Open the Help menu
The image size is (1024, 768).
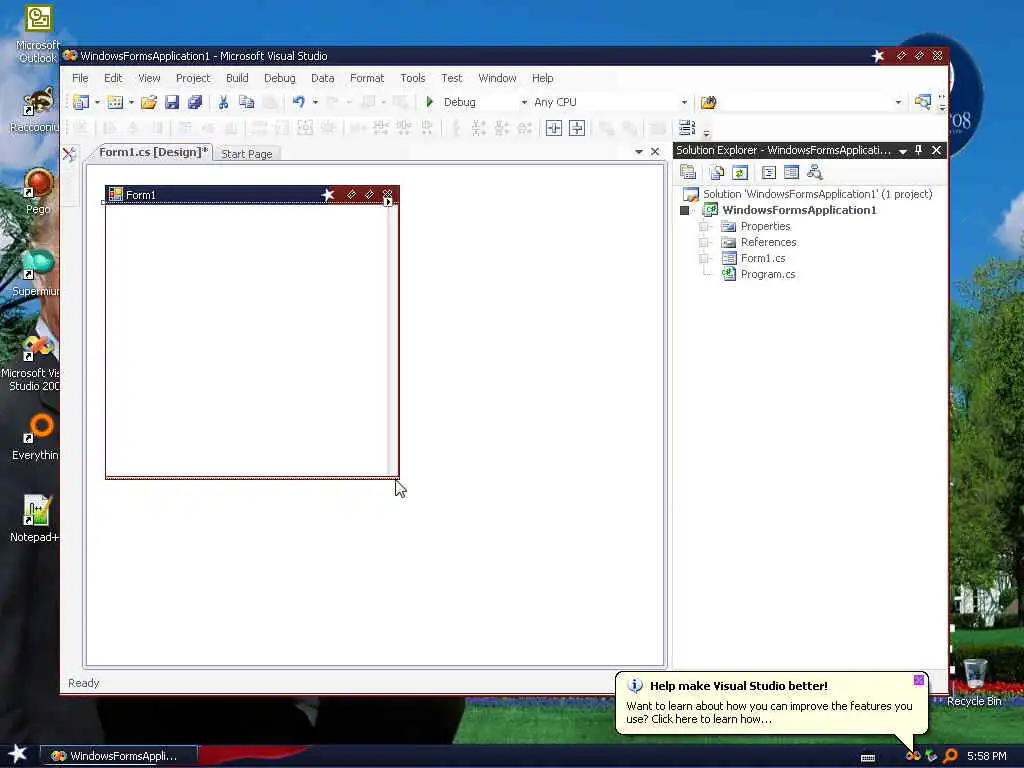coord(542,78)
